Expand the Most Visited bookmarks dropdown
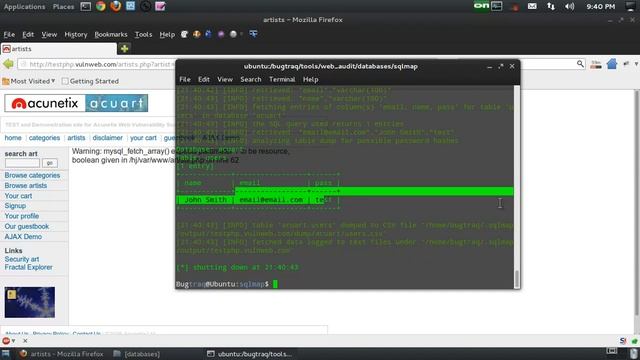The image size is (640, 360). [x=29, y=81]
